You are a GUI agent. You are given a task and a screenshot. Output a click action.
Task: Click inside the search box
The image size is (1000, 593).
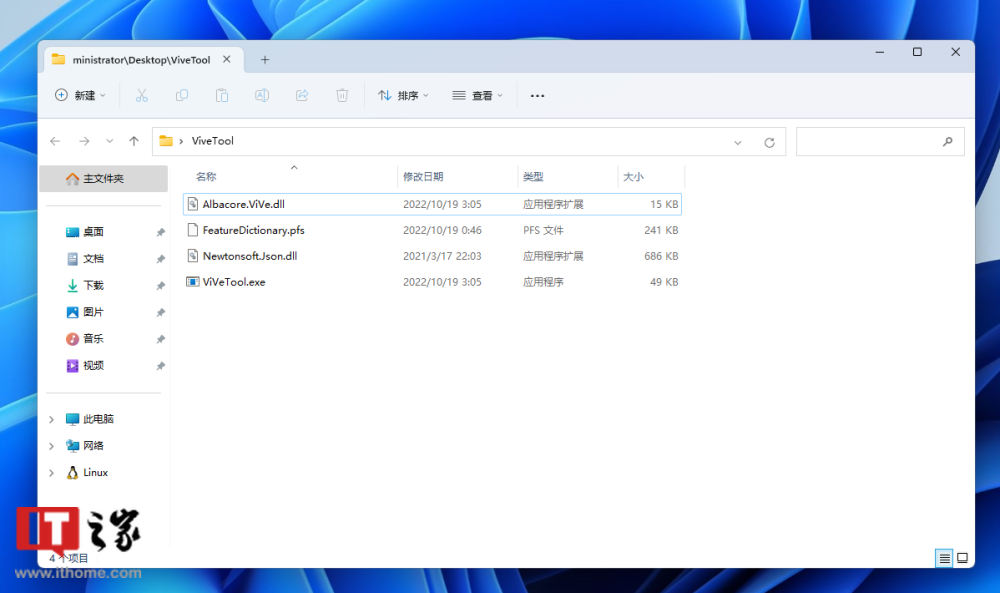click(x=880, y=142)
